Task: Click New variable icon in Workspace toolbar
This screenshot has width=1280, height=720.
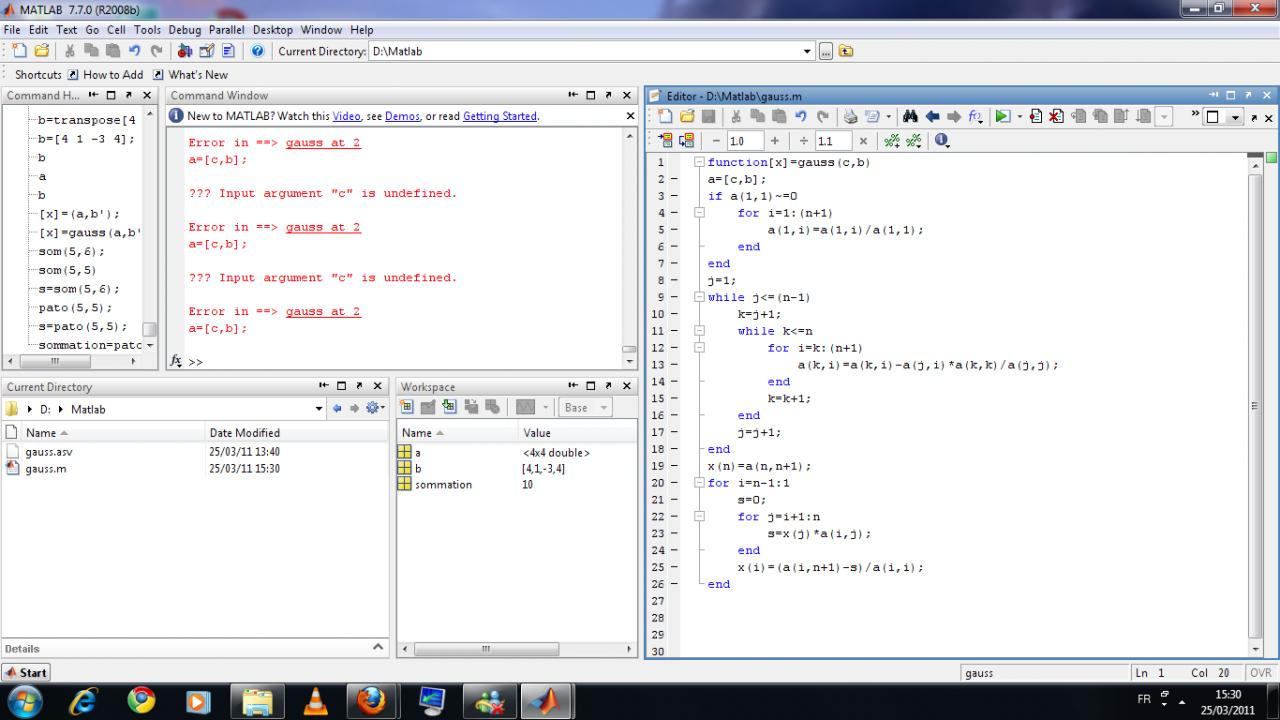Action: [407, 407]
